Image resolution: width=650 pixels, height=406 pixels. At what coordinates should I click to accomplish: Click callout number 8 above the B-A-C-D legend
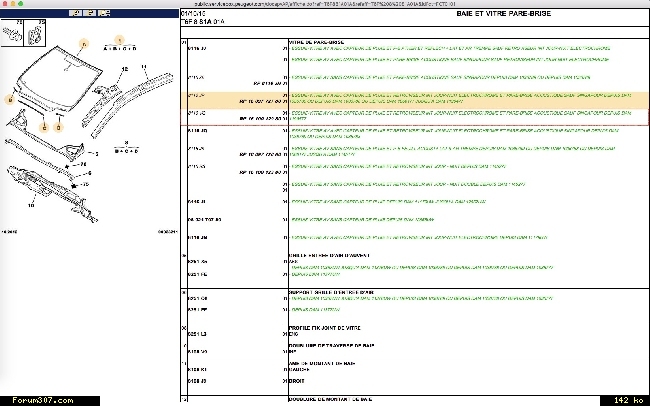(126, 143)
